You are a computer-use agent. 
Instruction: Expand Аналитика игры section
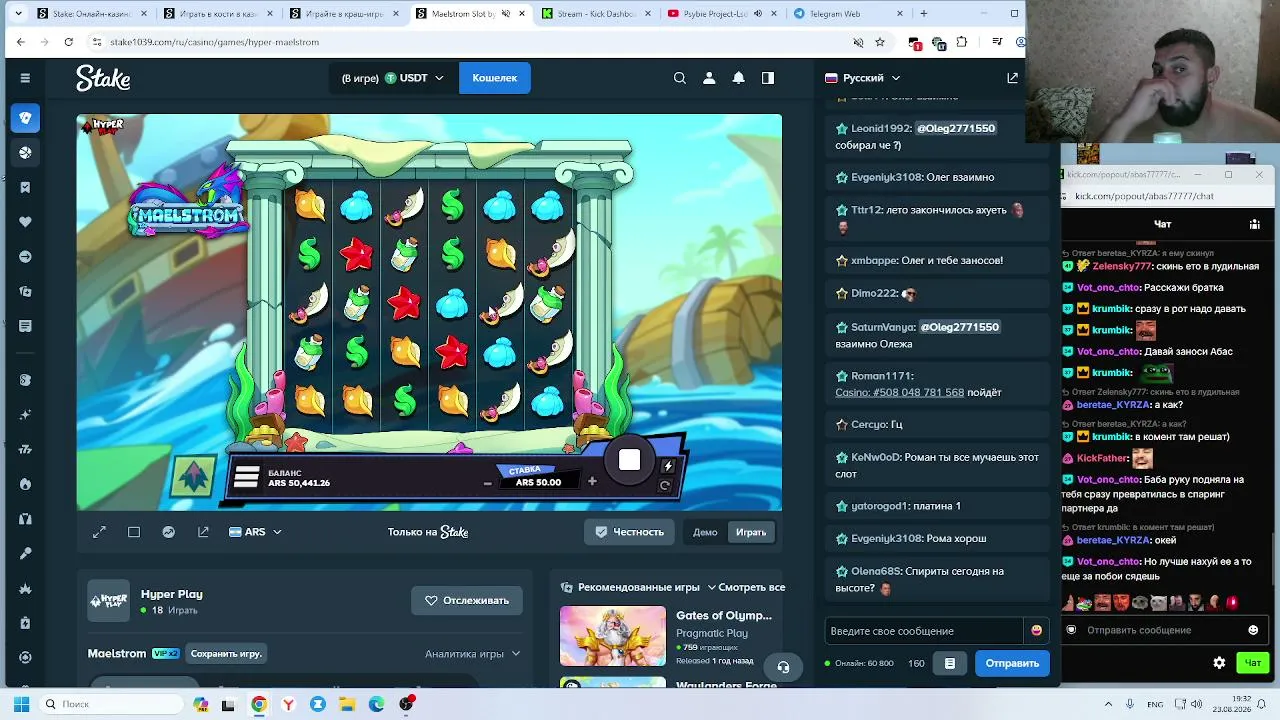pyautogui.click(x=472, y=654)
